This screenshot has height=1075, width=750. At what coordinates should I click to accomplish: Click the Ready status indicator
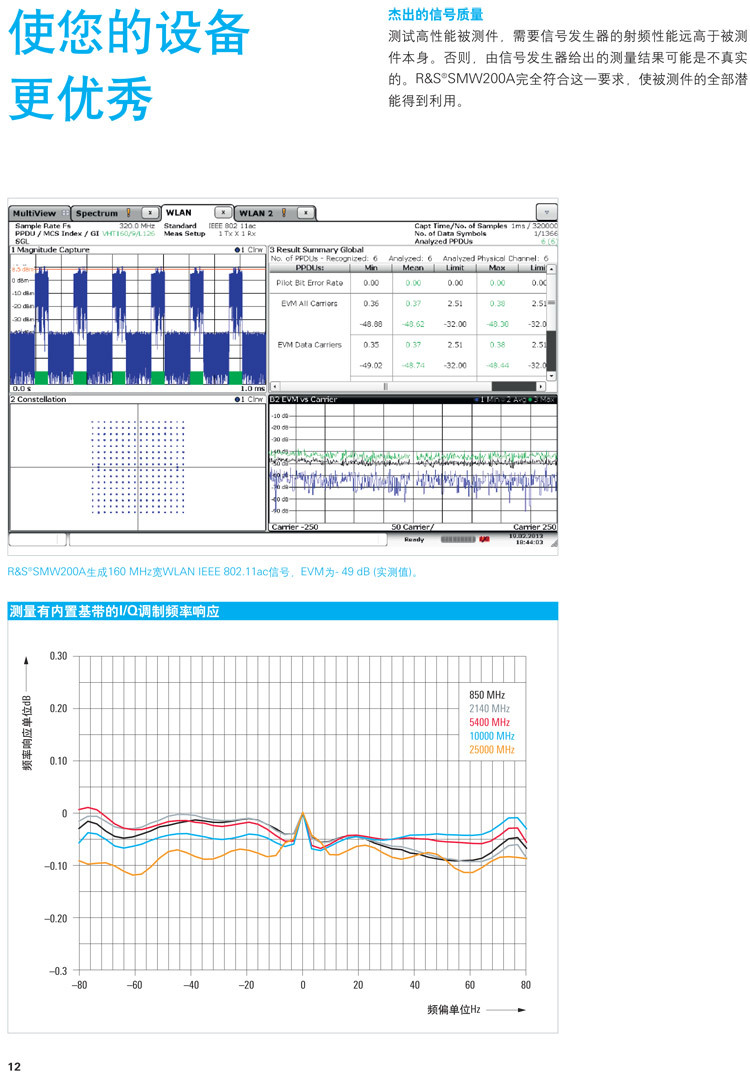(x=414, y=540)
